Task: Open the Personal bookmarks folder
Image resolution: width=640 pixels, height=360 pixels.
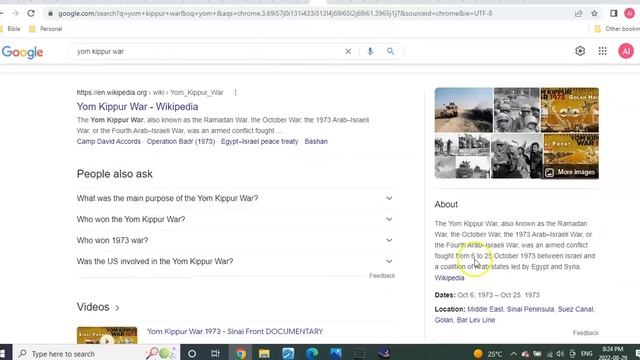Action: coord(46,29)
